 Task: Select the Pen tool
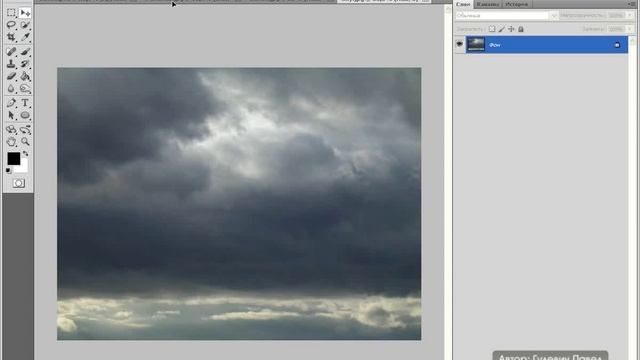(x=11, y=103)
